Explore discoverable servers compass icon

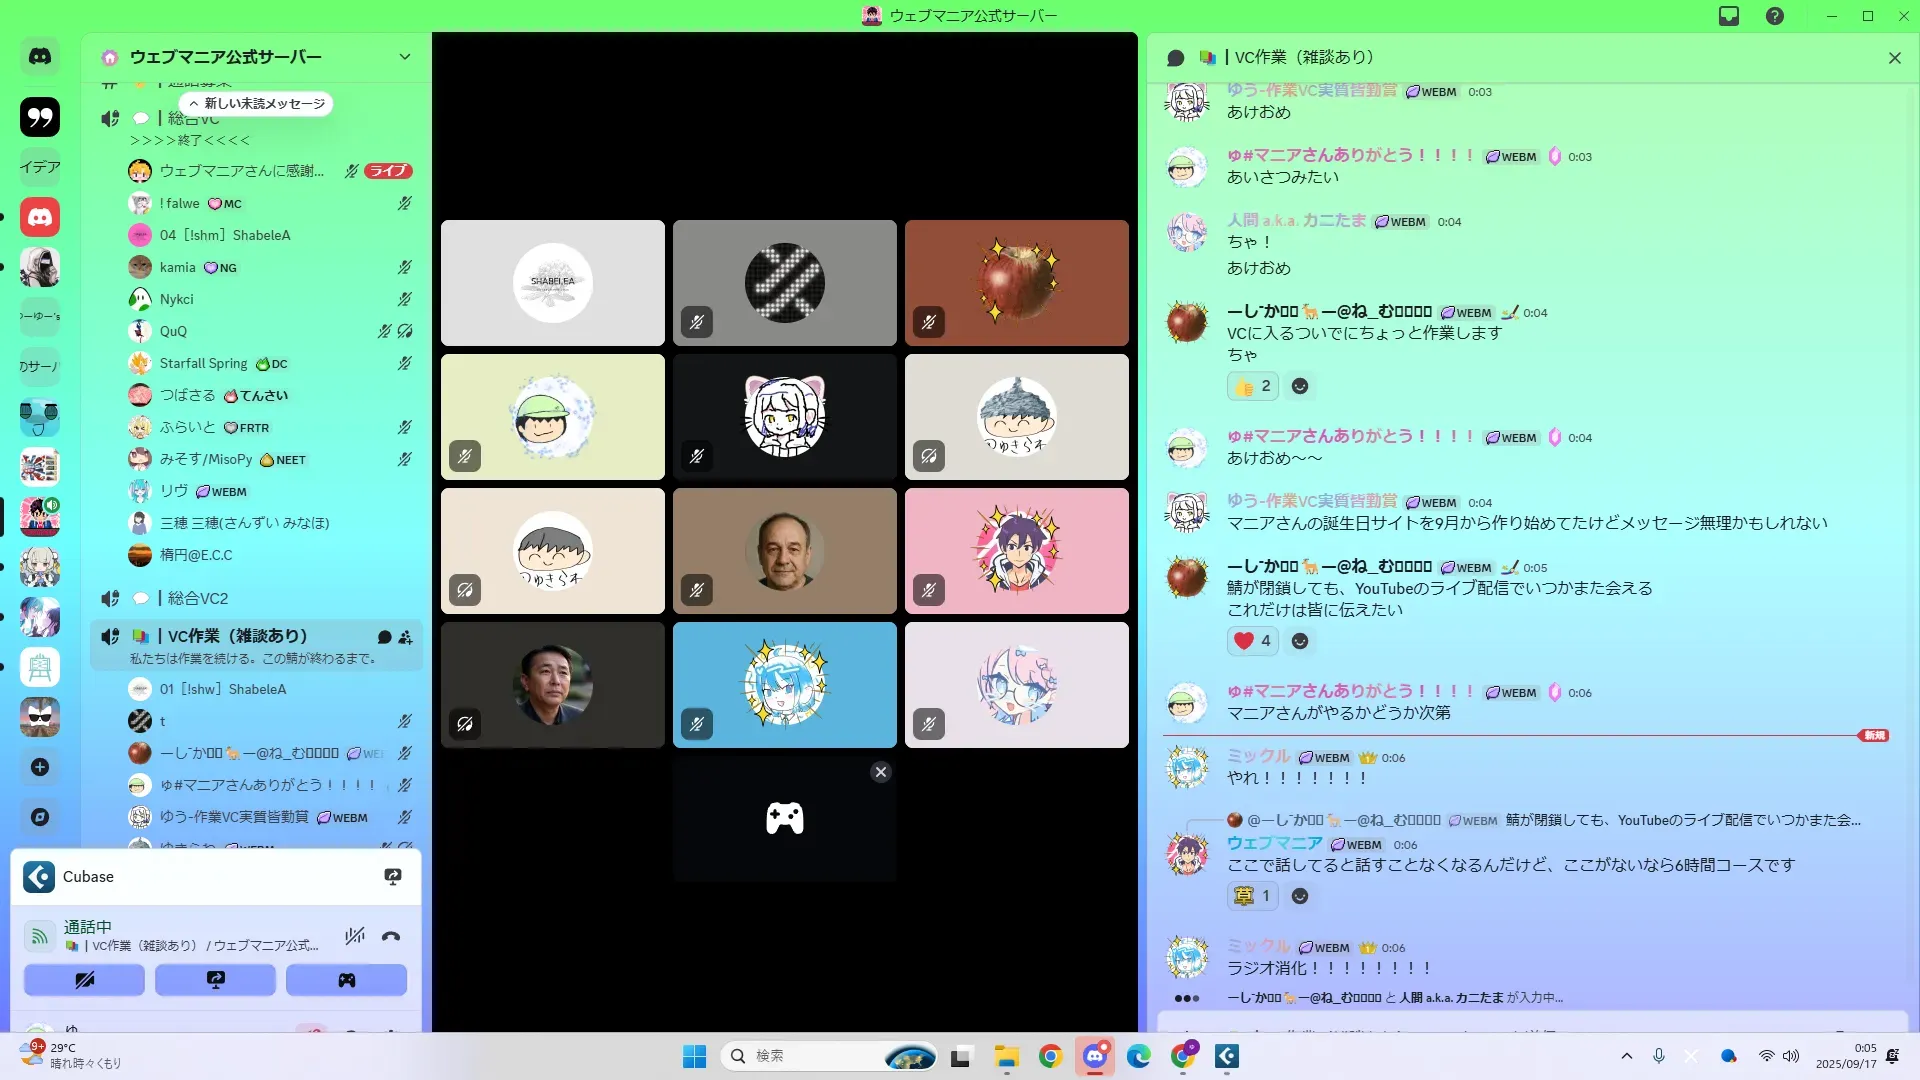(40, 817)
